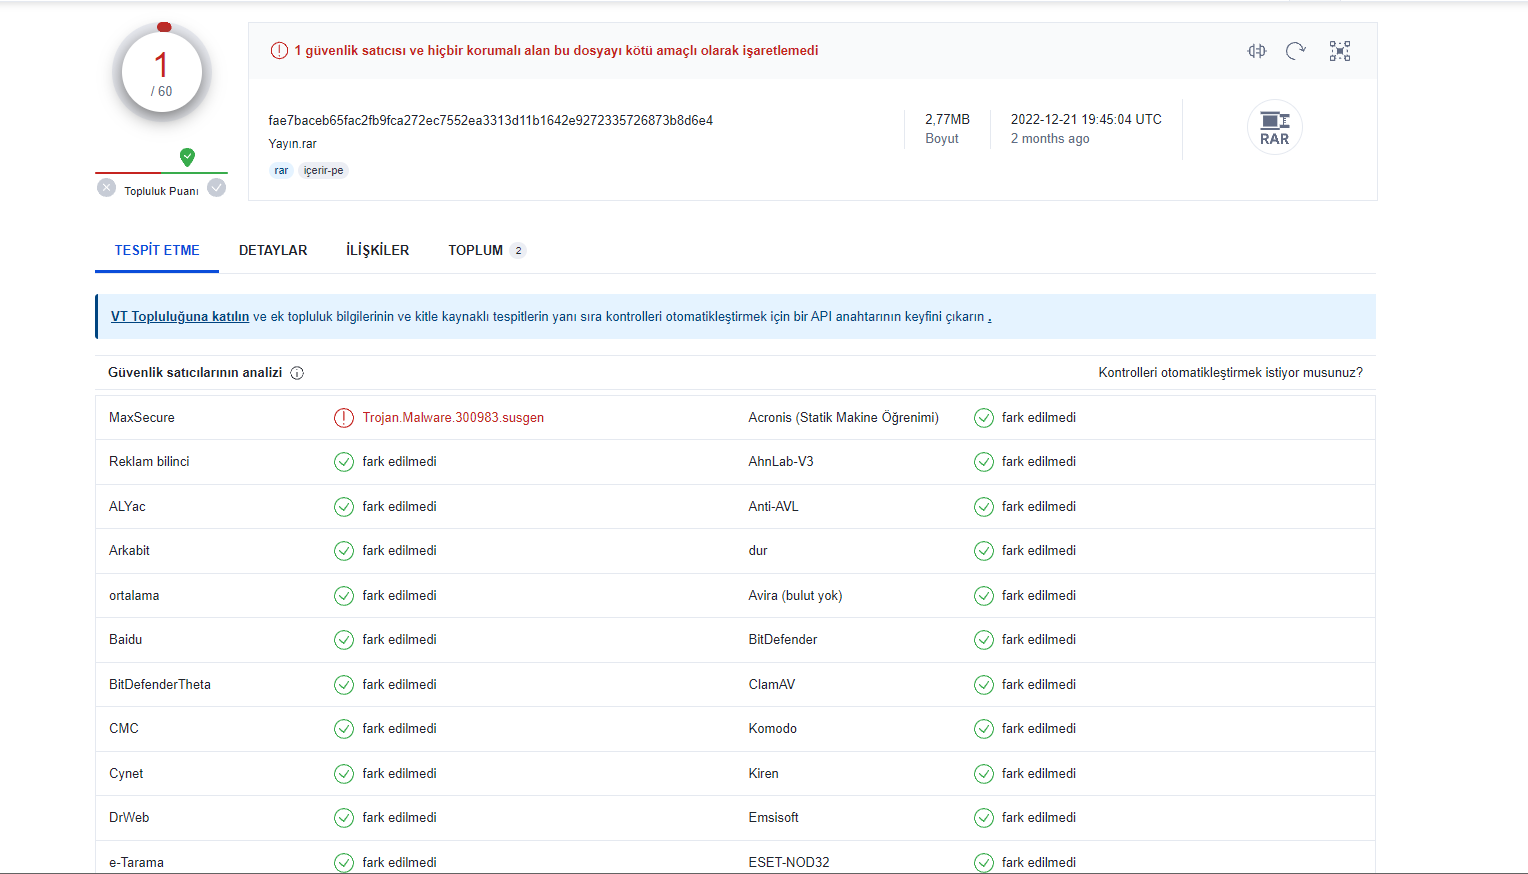Click the TESPİT ETME tab
Image resolution: width=1528 pixels, height=874 pixels.
[x=157, y=250]
